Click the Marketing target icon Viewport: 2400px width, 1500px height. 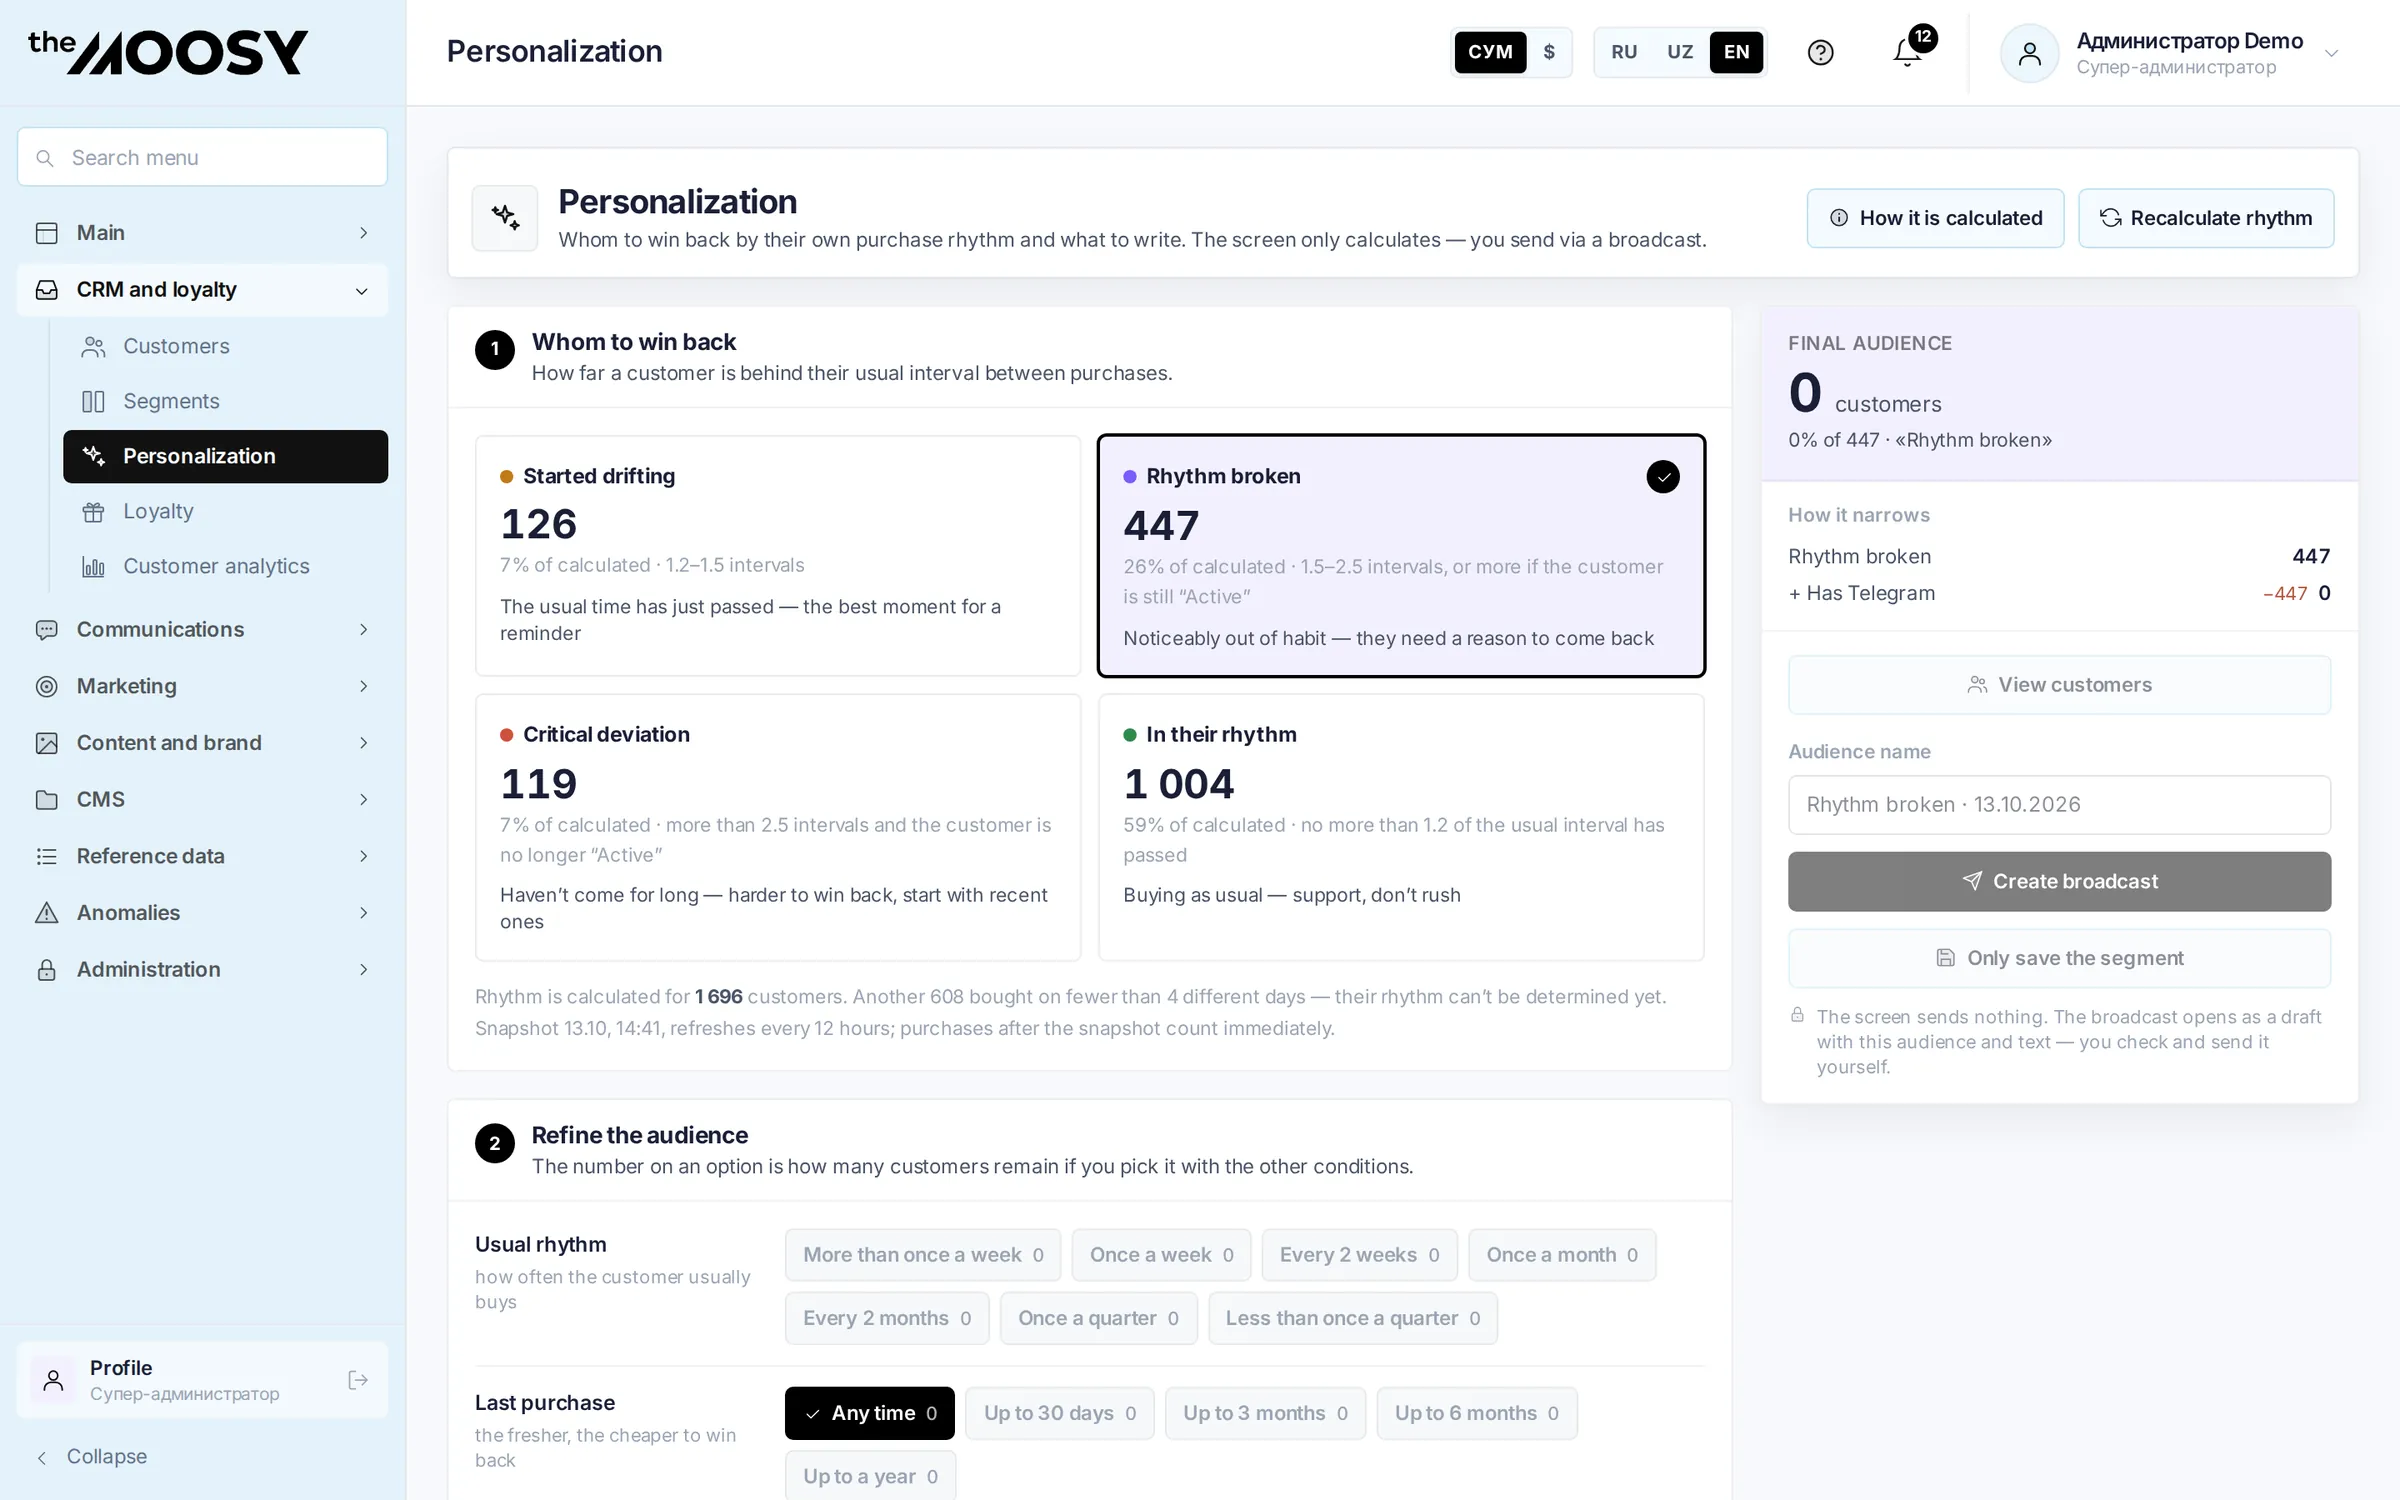point(46,686)
